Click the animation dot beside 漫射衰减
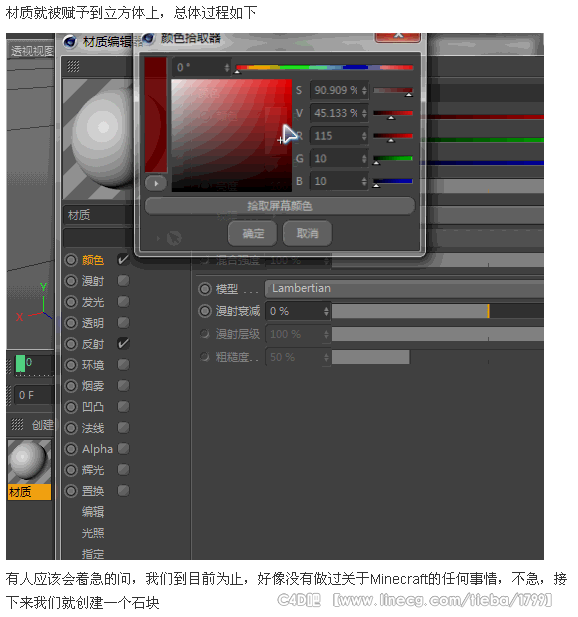The height and width of the screenshot is (617, 578). tap(205, 311)
